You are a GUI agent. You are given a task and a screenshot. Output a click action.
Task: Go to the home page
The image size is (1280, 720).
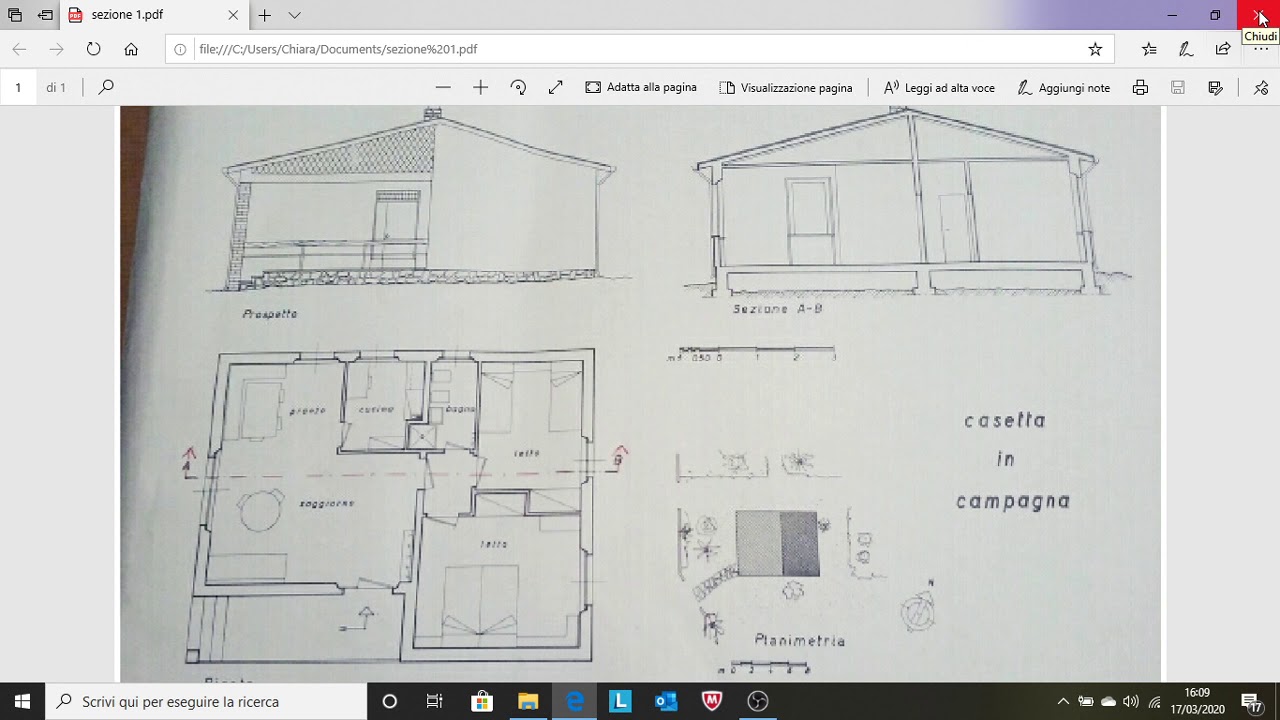(131, 49)
